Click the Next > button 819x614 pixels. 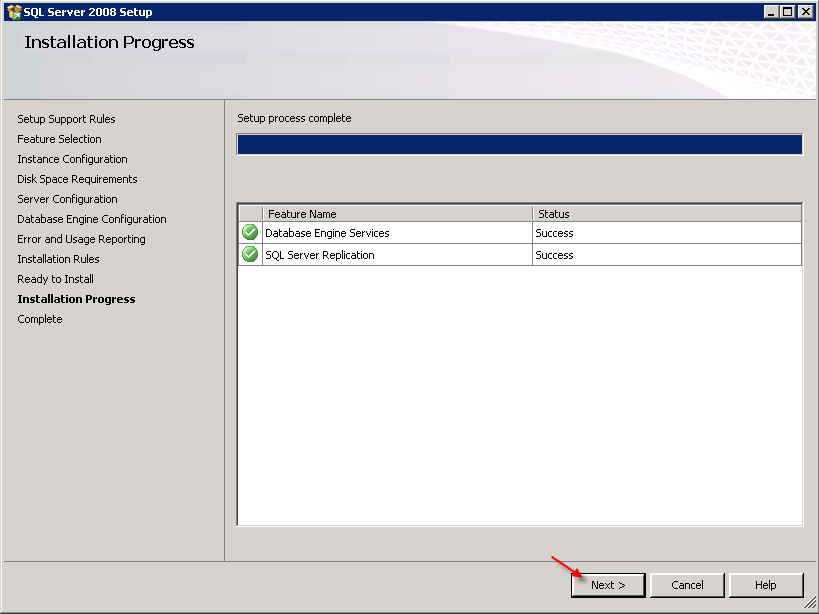pyautogui.click(x=608, y=585)
